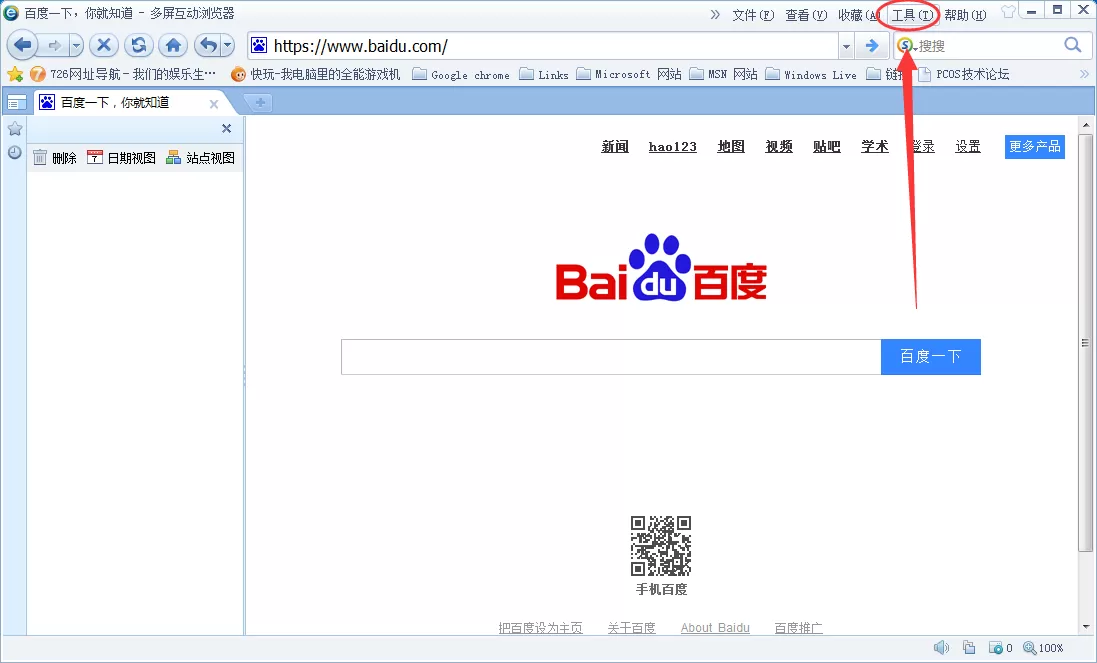The image size is (1097, 663).
Task: Toggle the sidebar panel button left of tabs
Action: coord(17,103)
